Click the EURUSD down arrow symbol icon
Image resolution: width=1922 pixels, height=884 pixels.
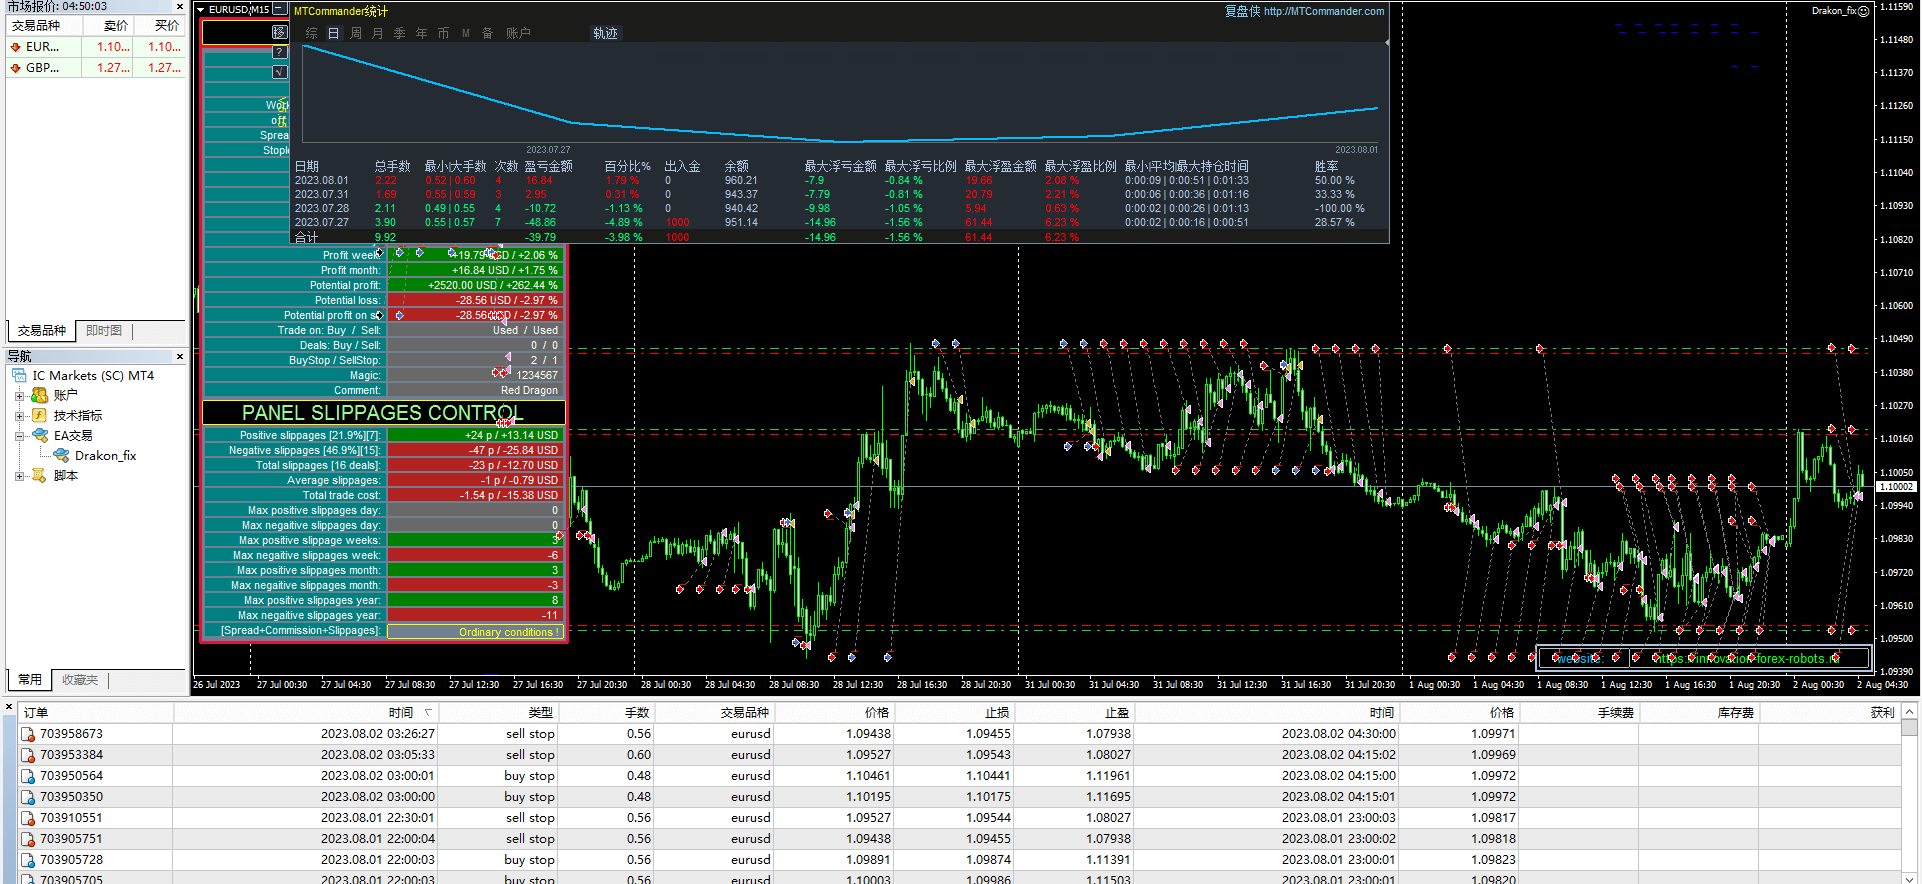click(16, 47)
